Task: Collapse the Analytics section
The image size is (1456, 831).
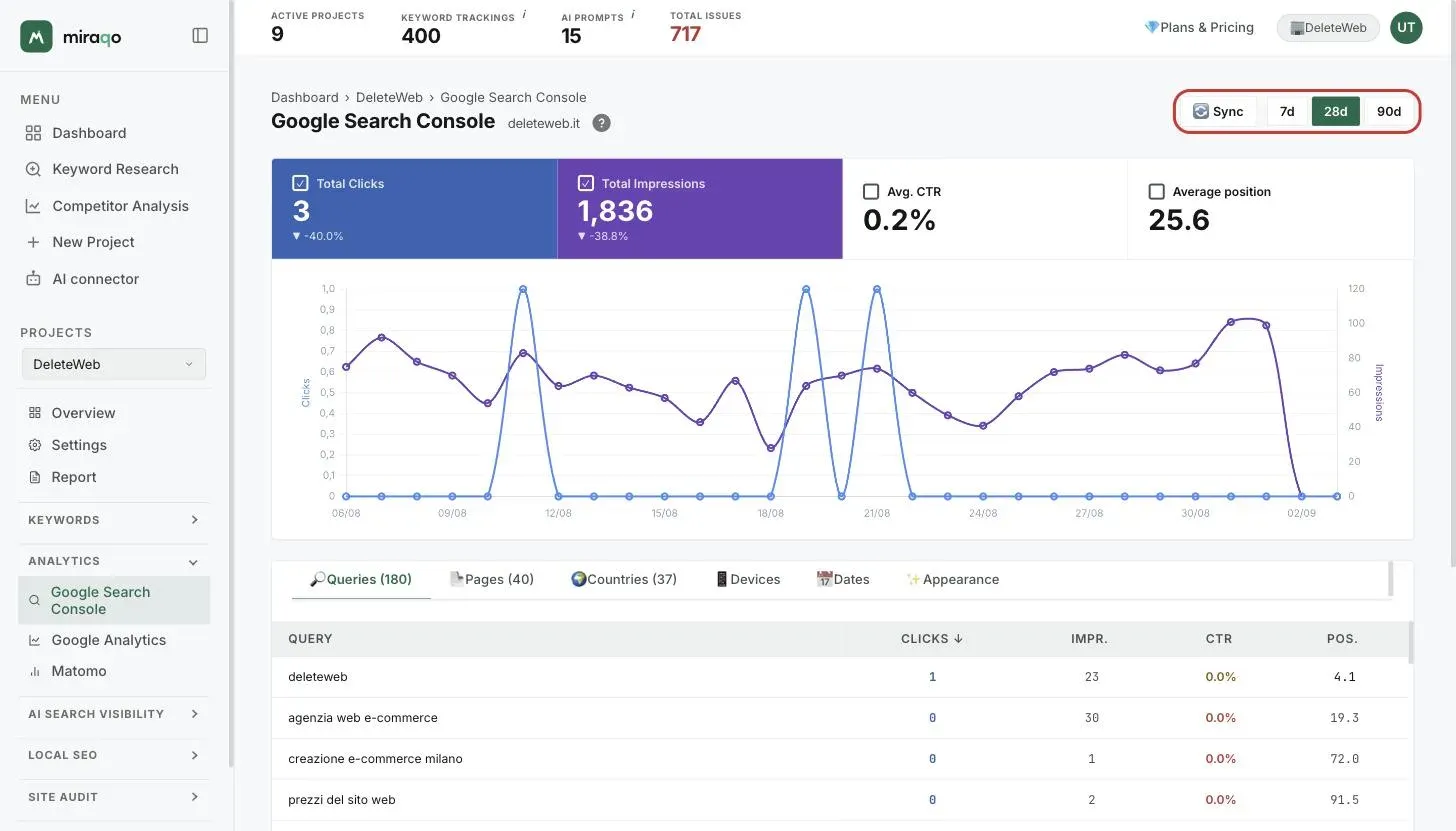Action: tap(114, 561)
